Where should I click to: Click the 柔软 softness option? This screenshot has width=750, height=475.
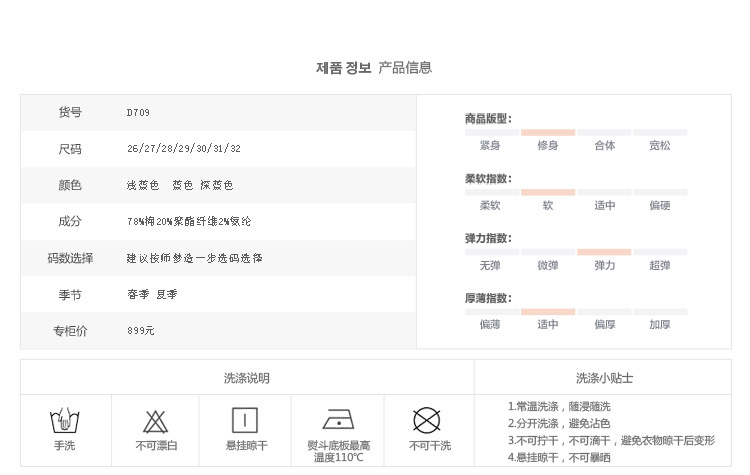(x=490, y=206)
